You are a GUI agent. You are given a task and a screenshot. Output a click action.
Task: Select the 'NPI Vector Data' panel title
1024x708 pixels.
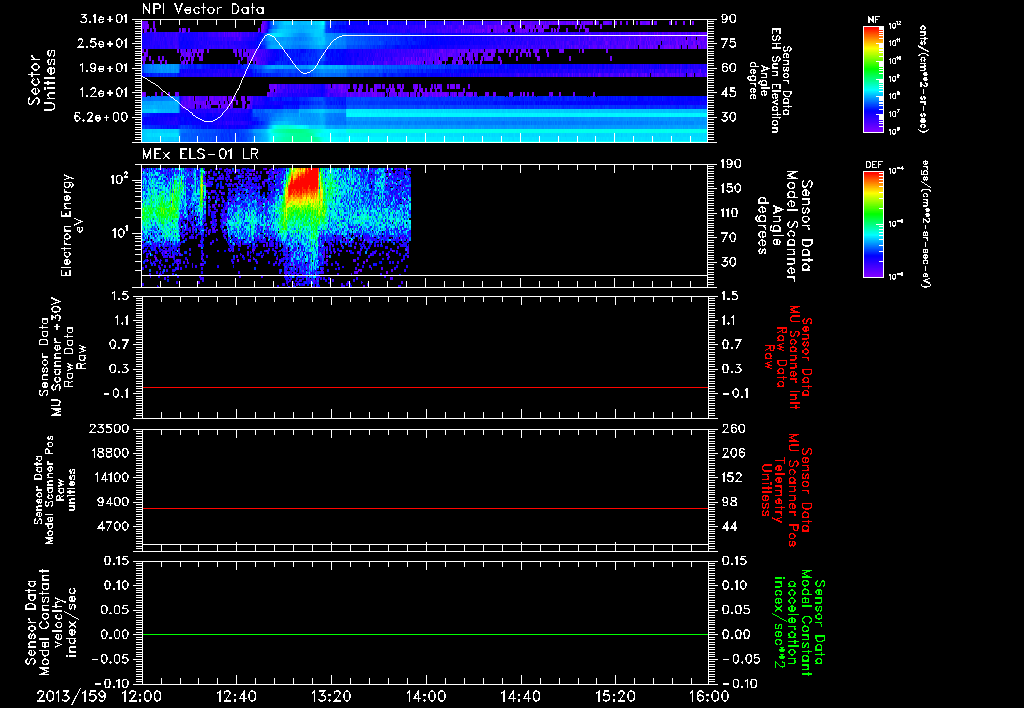203,9
